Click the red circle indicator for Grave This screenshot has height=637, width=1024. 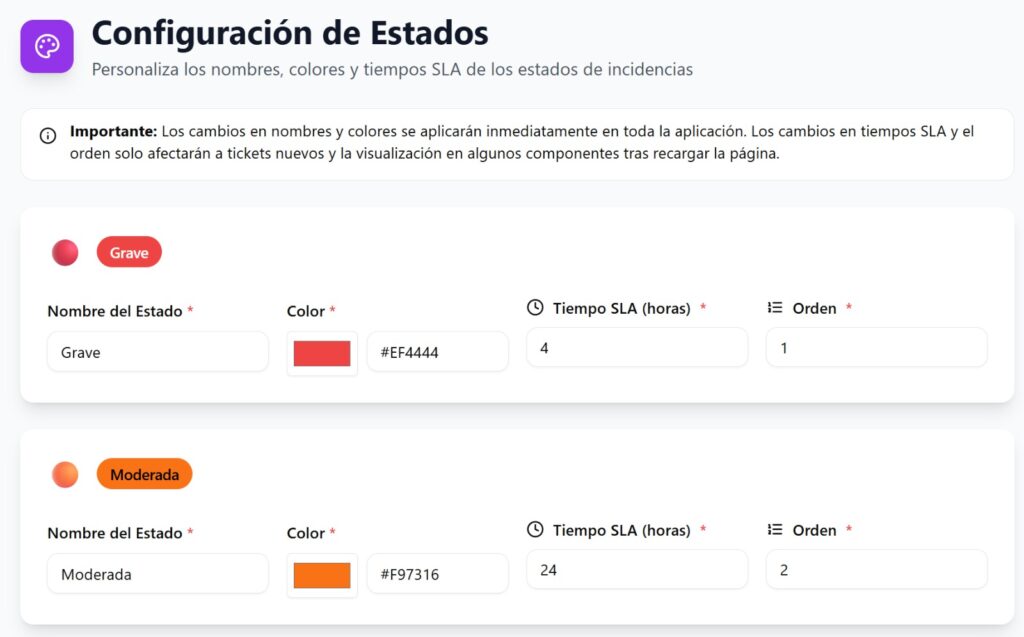click(65, 253)
